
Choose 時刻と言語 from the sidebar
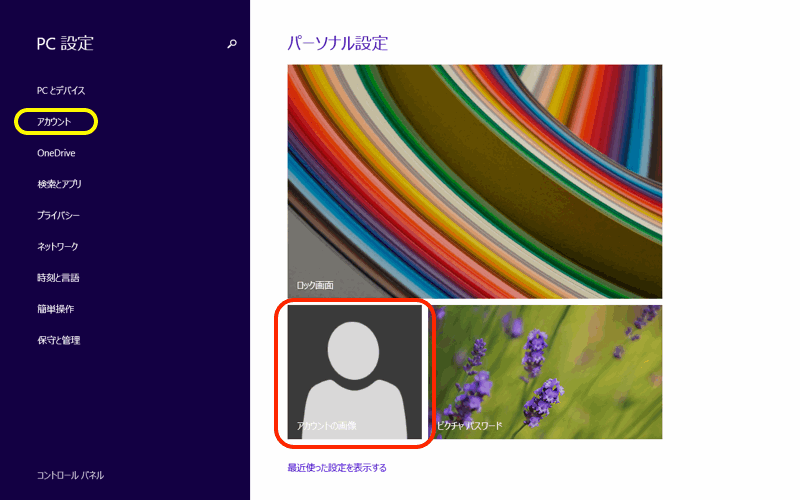pos(58,277)
